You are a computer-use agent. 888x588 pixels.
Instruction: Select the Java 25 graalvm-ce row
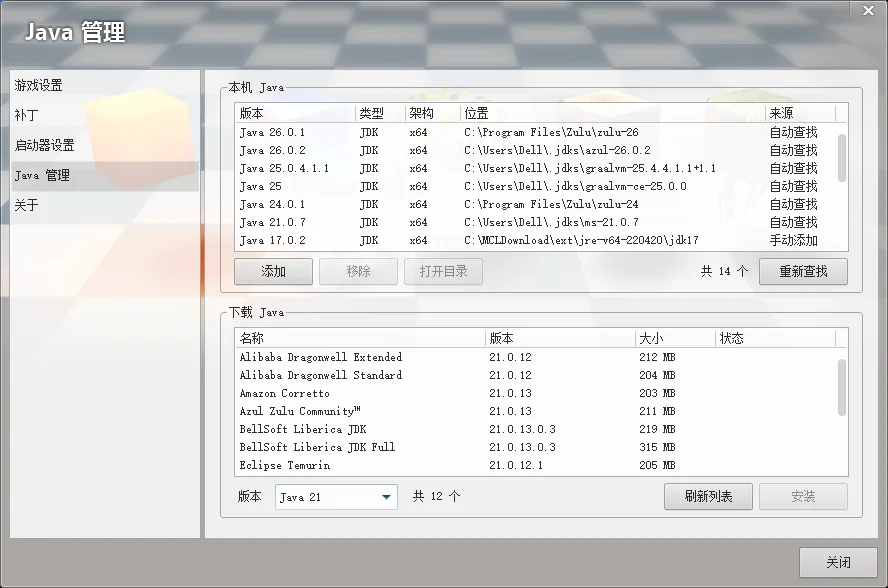pos(536,186)
